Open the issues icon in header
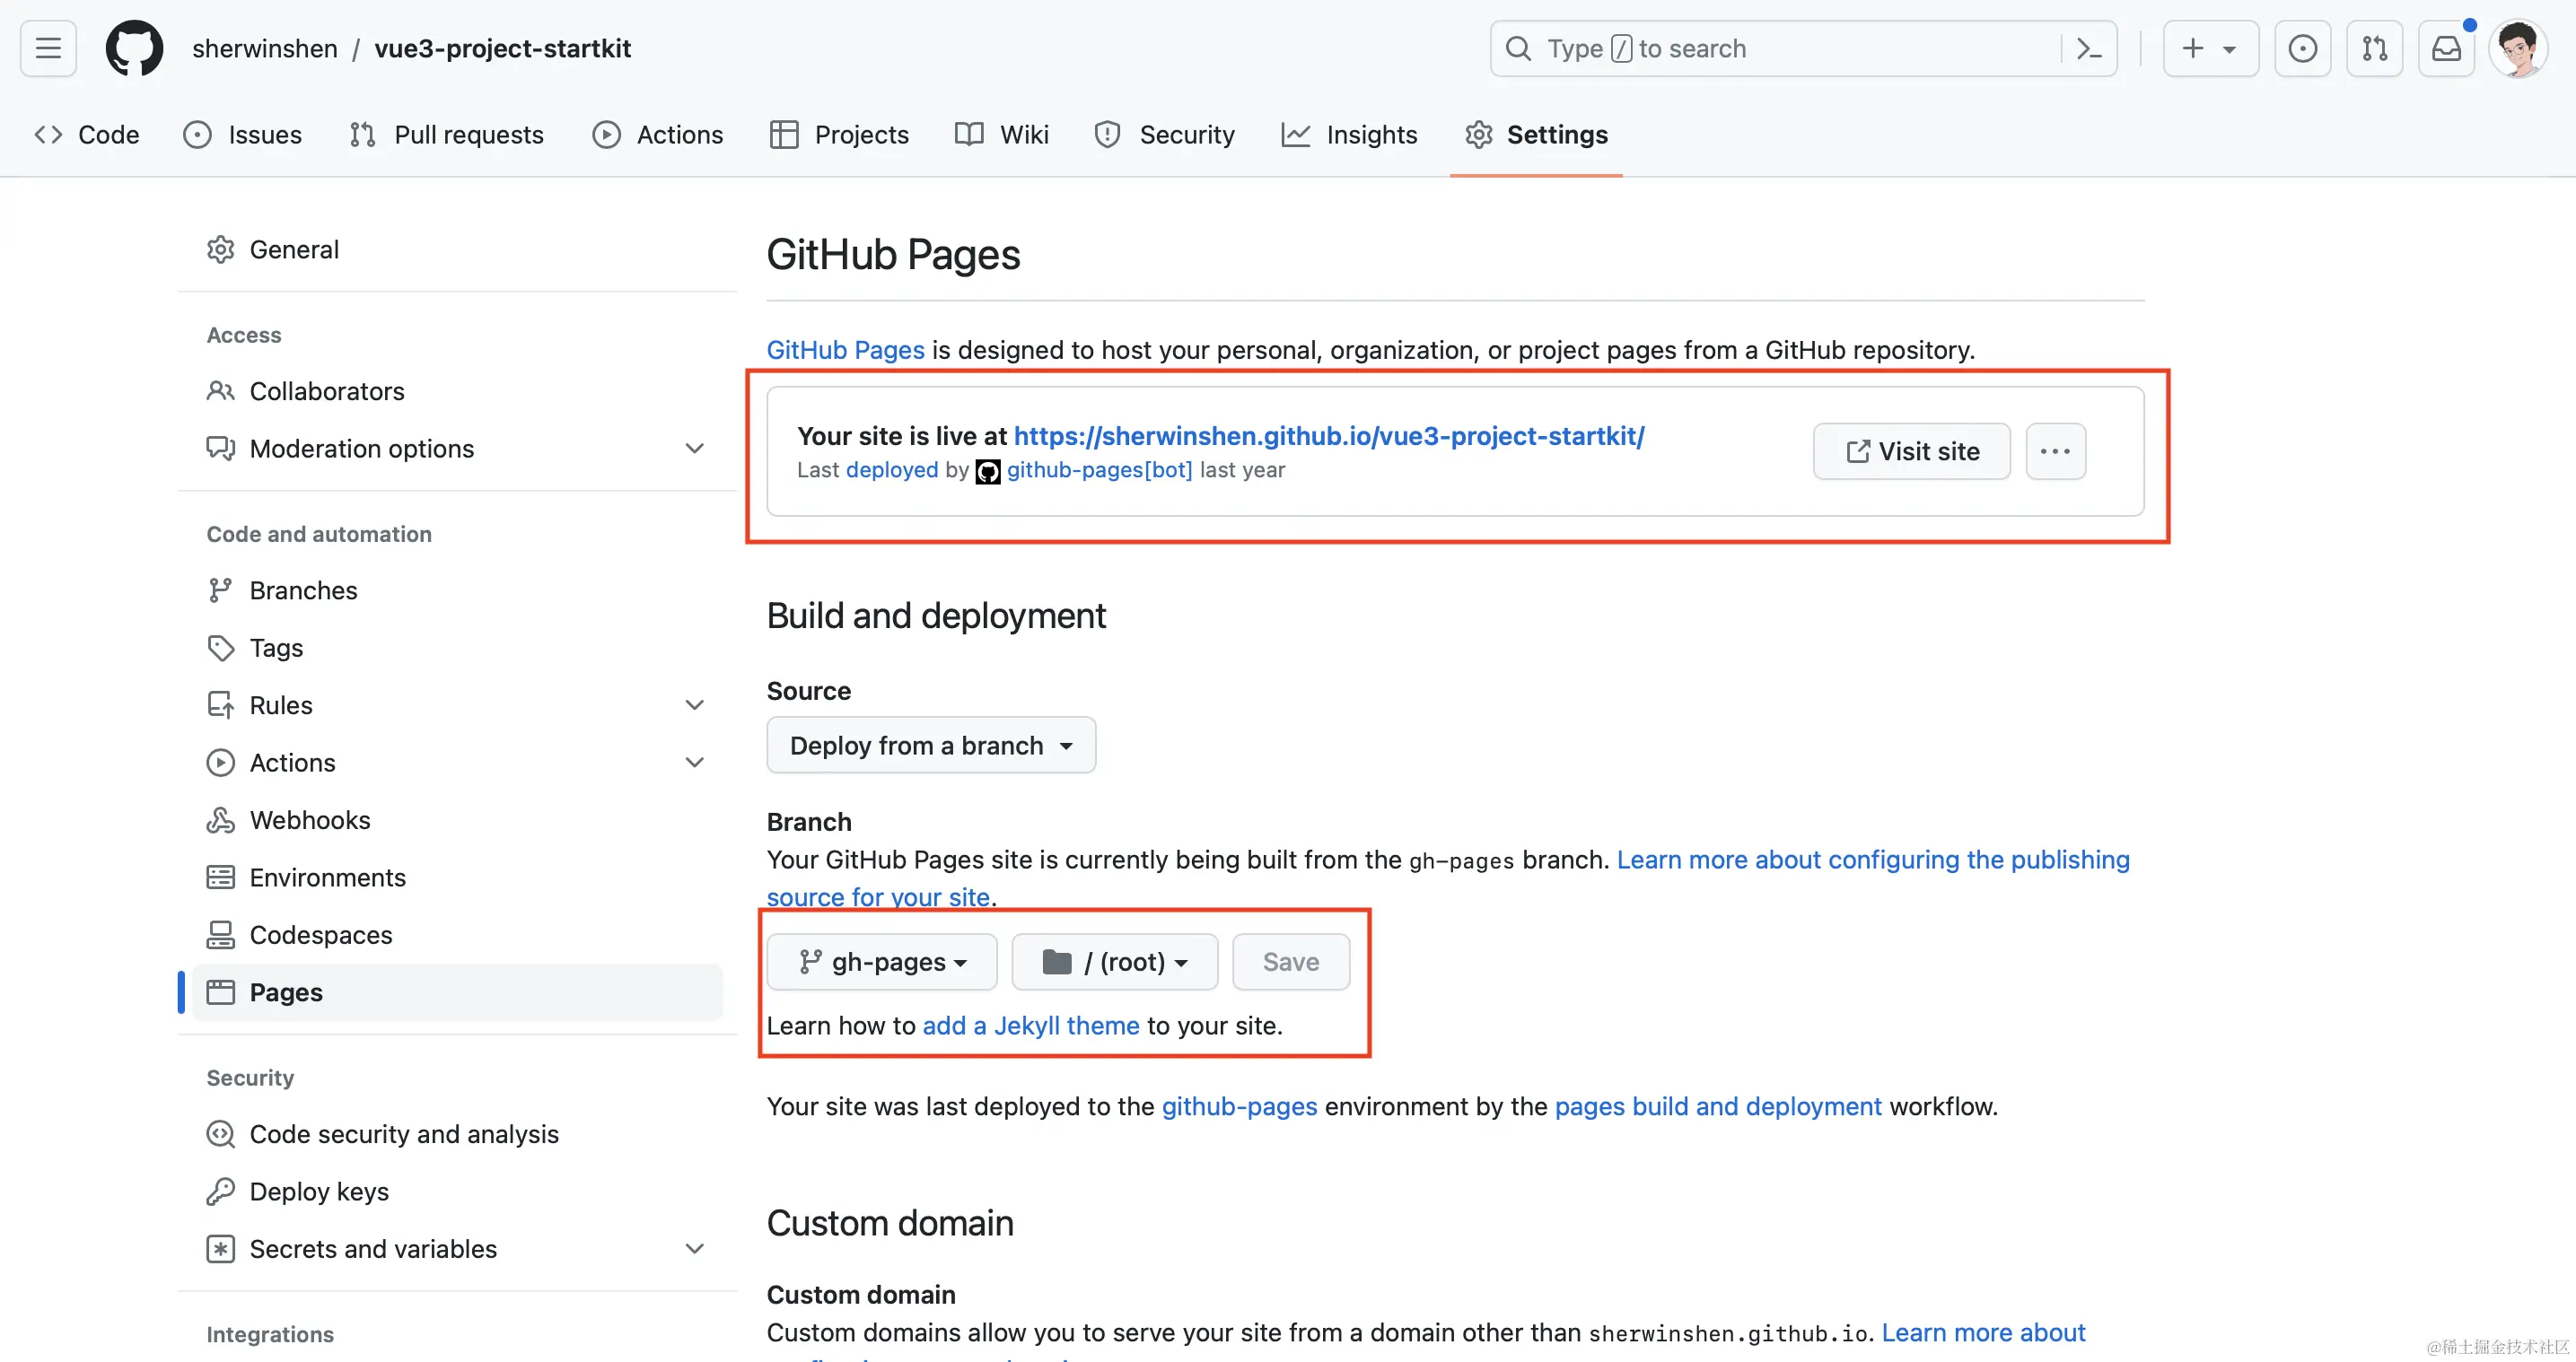The width and height of the screenshot is (2576, 1362). (2302, 48)
